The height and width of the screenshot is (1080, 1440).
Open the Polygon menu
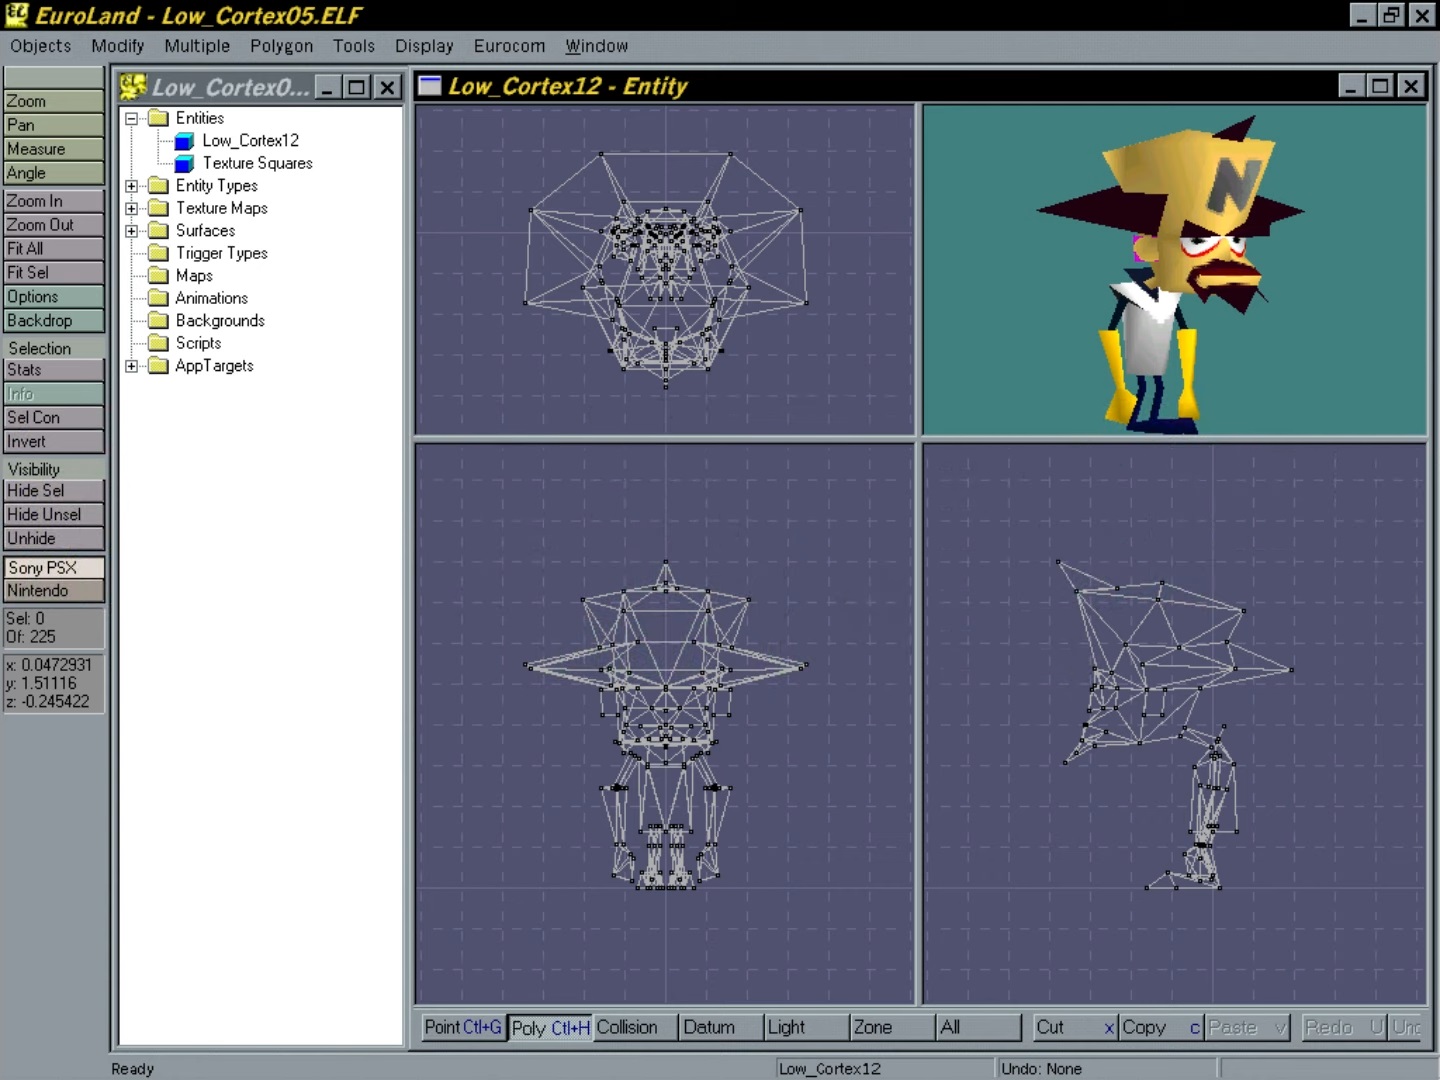[x=281, y=46]
